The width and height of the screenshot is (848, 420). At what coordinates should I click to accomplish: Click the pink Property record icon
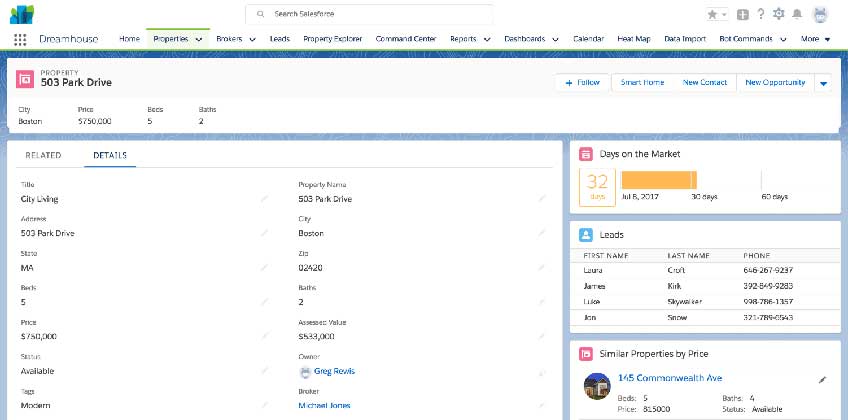click(x=25, y=79)
